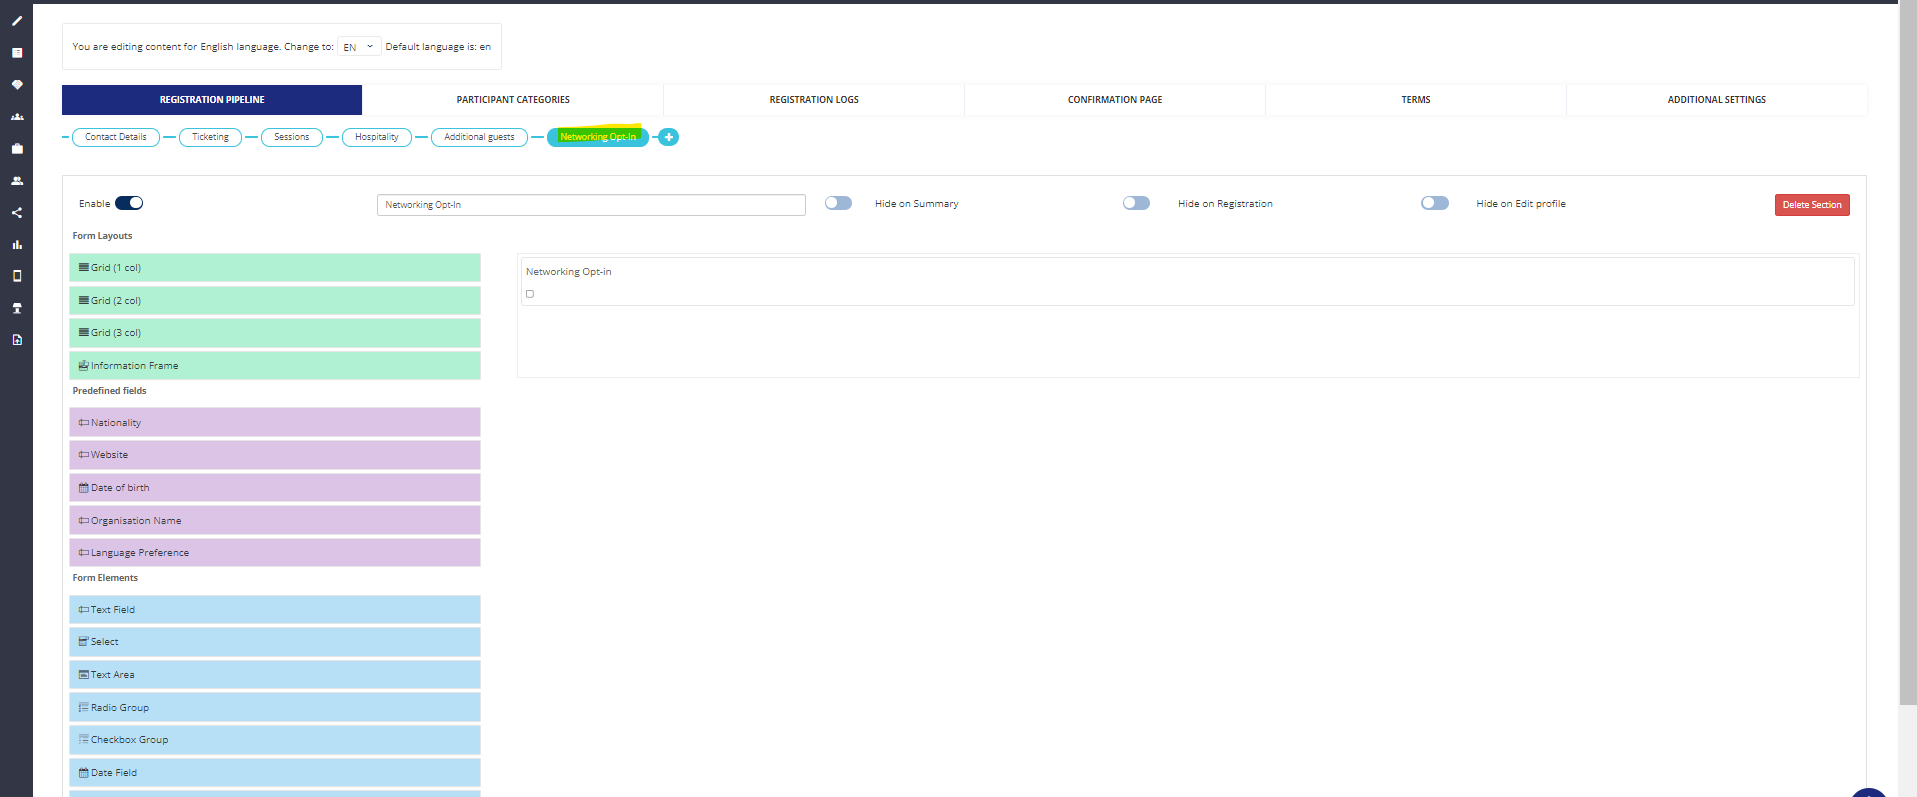Screen dimensions: 1917x797
Task: Click the pencil edit icon in sidebar
Action: (17, 21)
